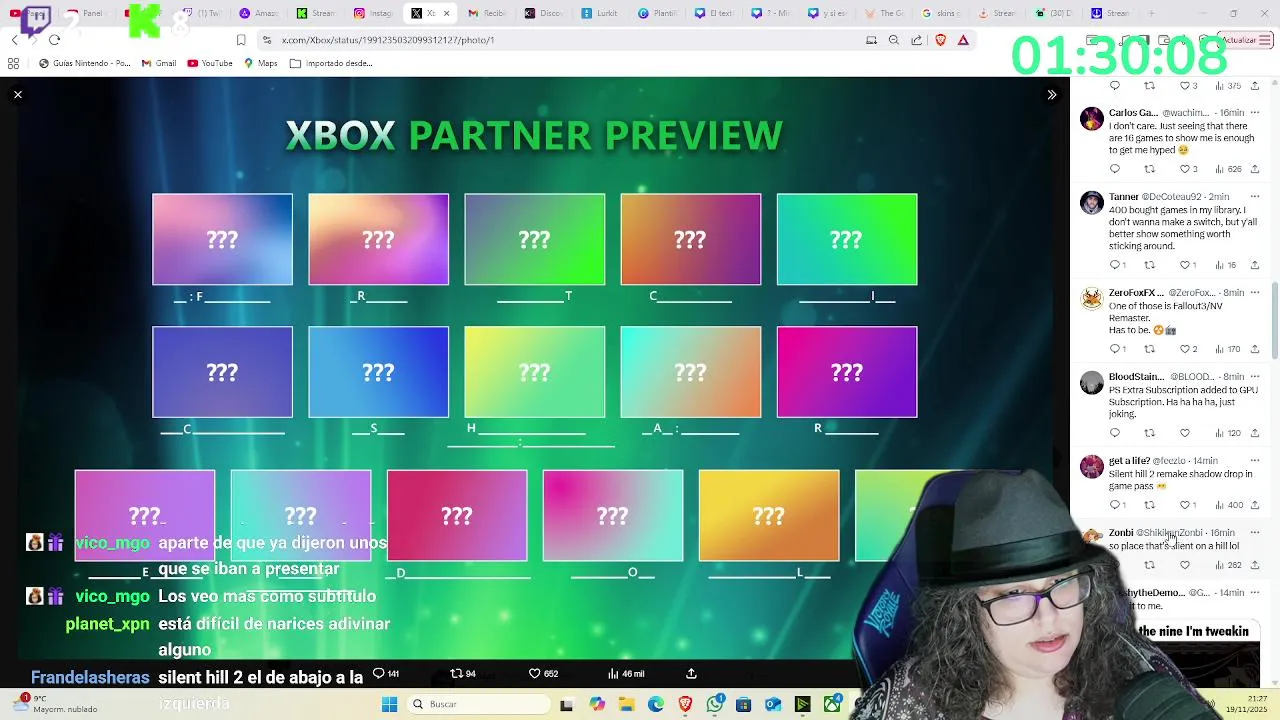Close the active X tab
The width and height of the screenshot is (1280, 720).
(x=446, y=13)
